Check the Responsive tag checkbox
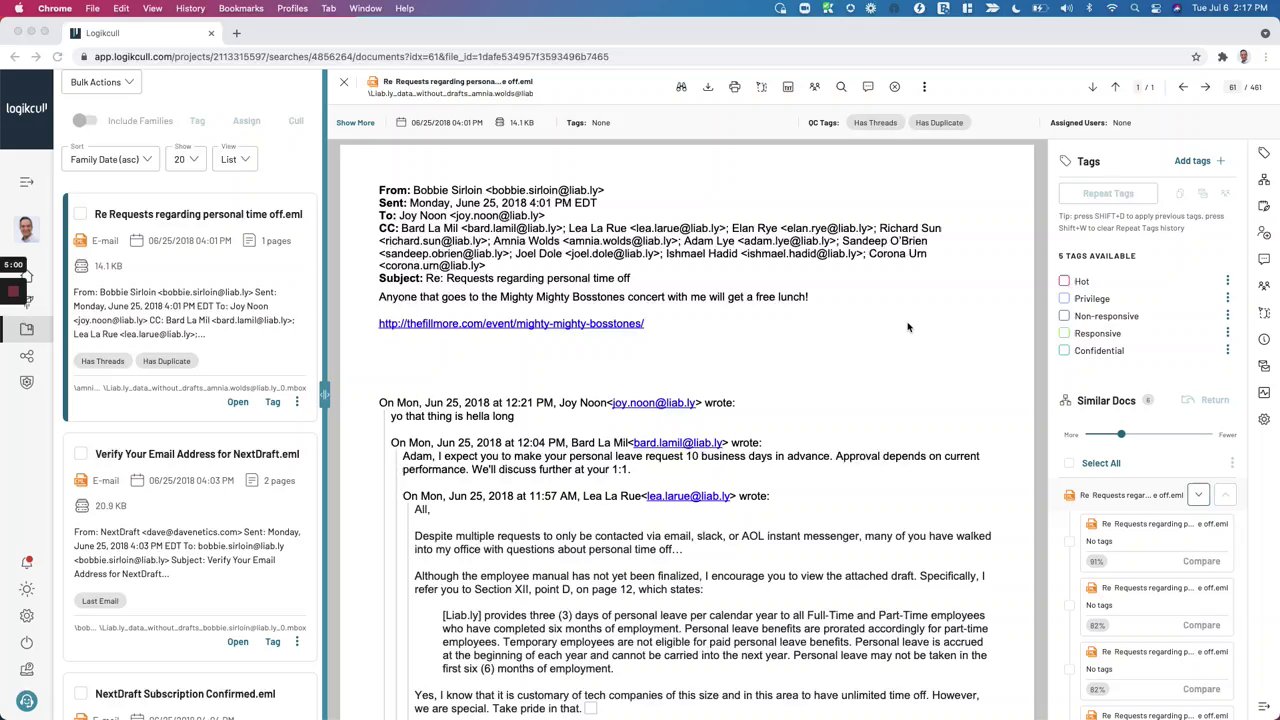The width and height of the screenshot is (1280, 720). 1064,333
